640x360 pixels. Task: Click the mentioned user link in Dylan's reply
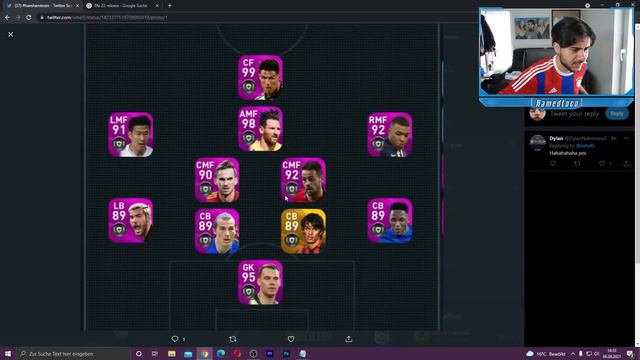pyautogui.click(x=585, y=146)
